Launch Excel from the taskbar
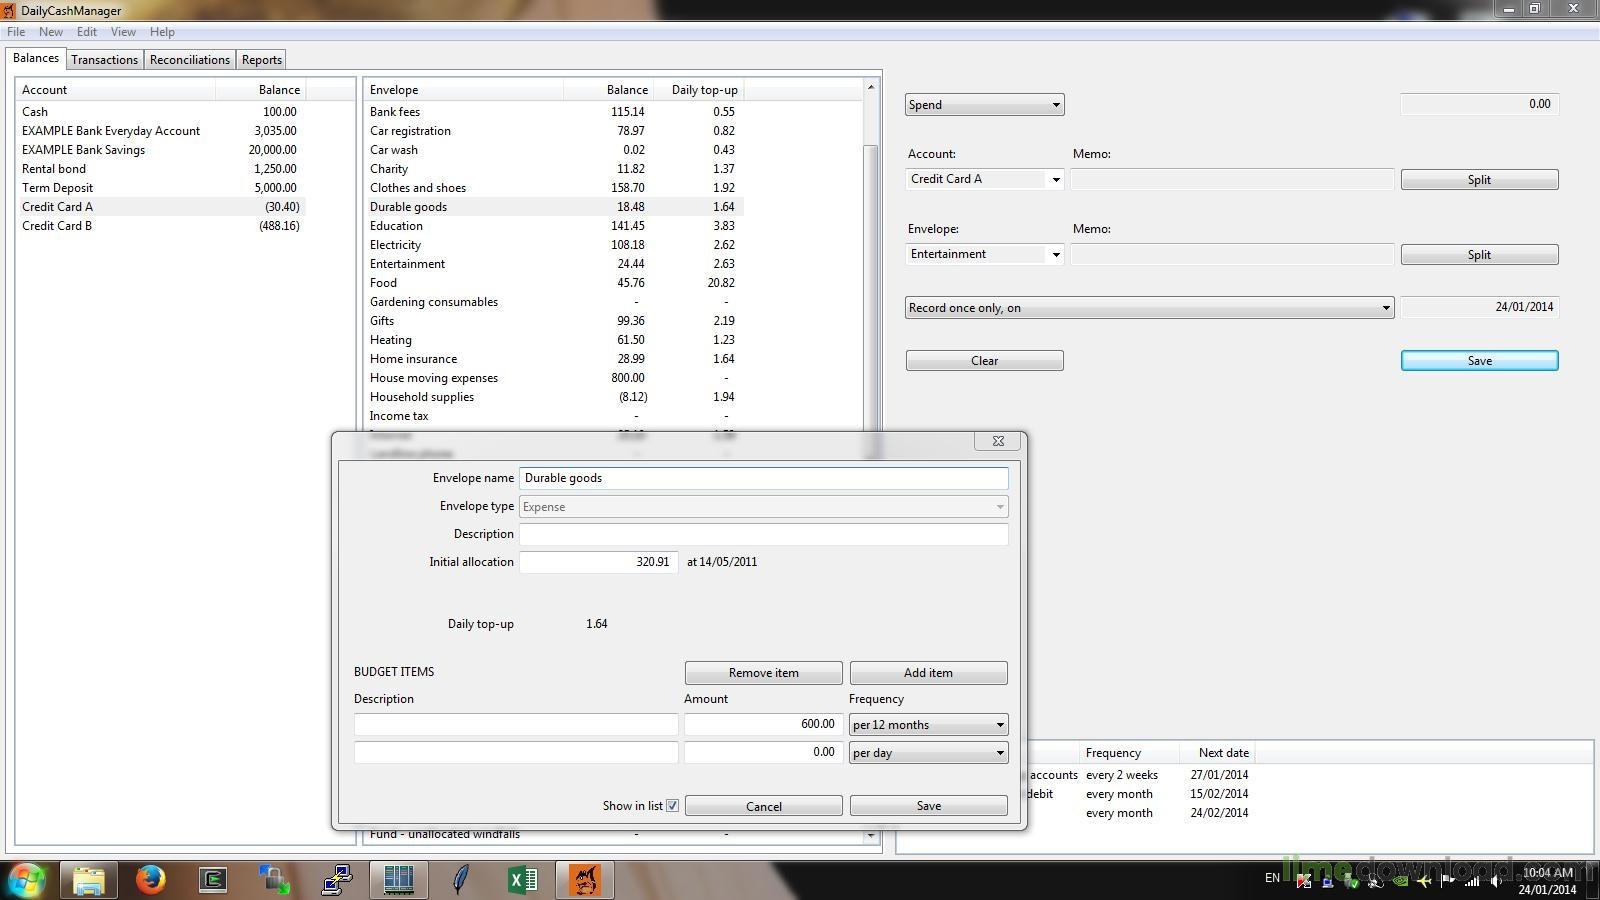 tap(522, 880)
